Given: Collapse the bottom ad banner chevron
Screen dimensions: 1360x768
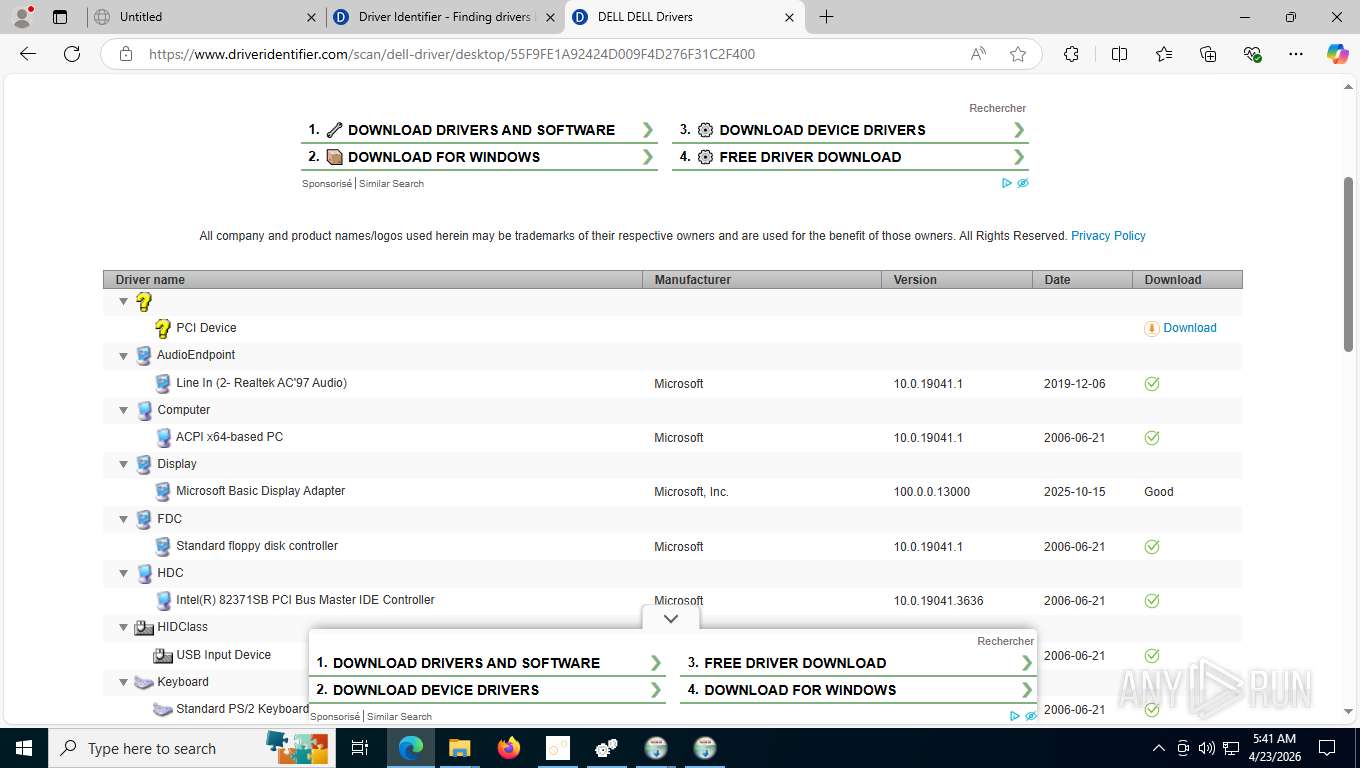Looking at the screenshot, I should click(671, 619).
